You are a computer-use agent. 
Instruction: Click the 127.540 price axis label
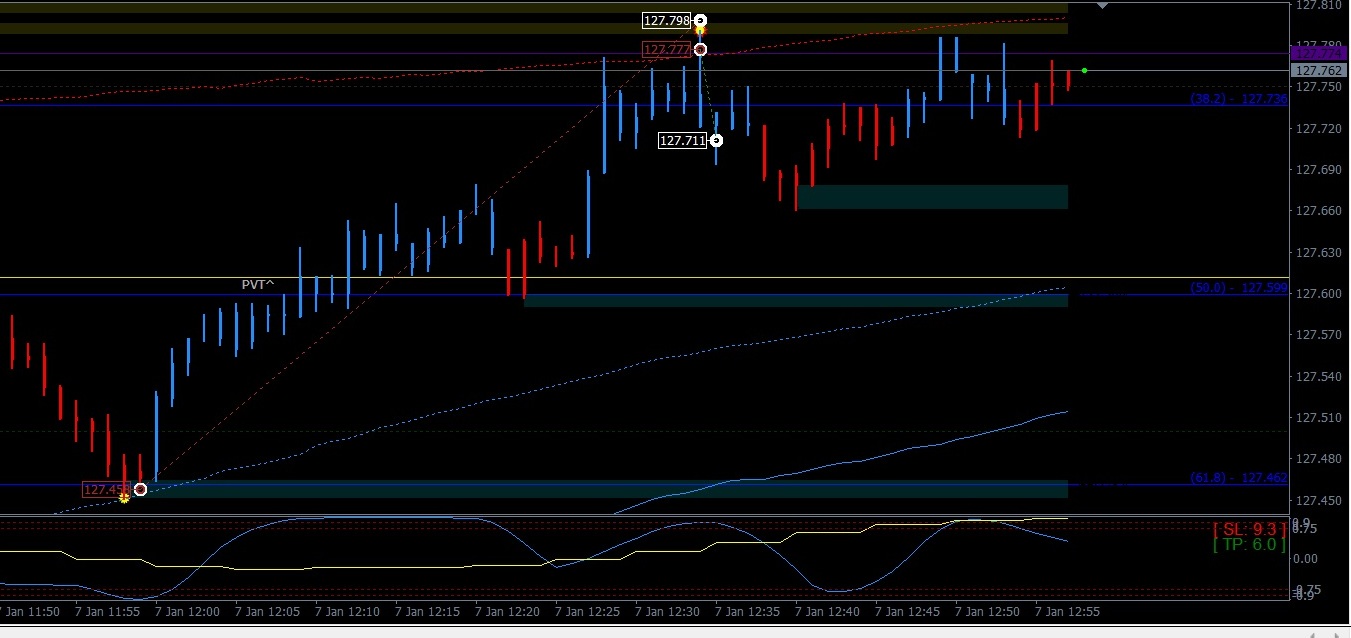(x=1318, y=377)
